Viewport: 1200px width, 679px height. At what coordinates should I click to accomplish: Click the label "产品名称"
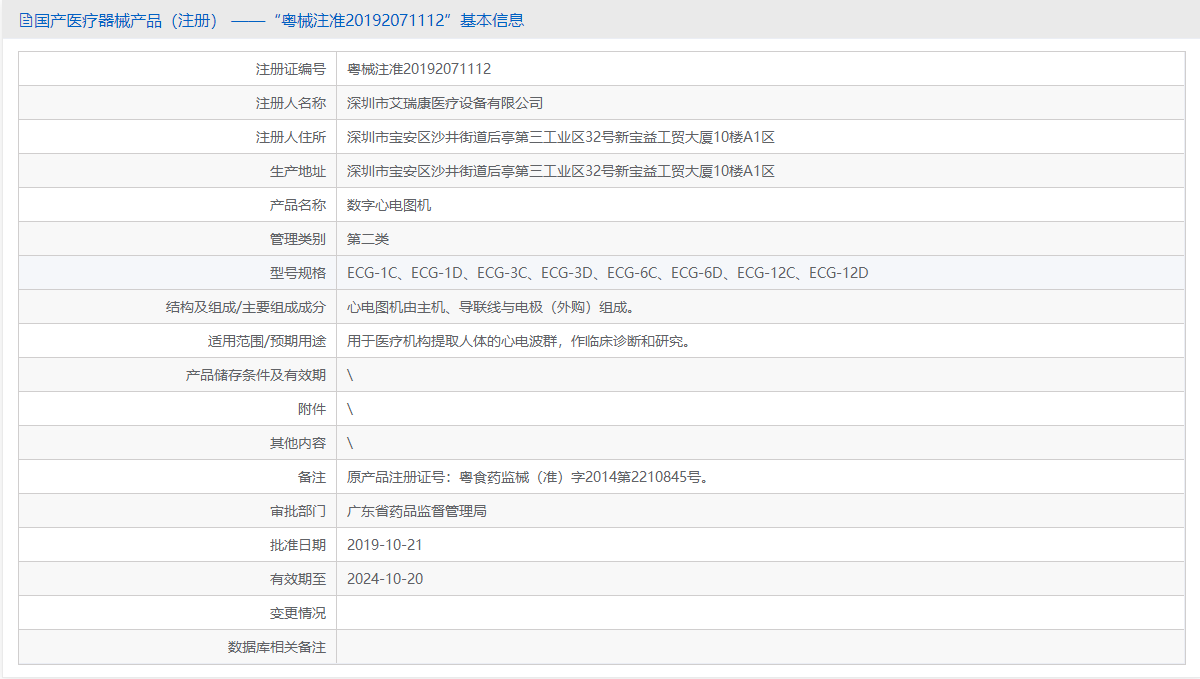coord(298,205)
